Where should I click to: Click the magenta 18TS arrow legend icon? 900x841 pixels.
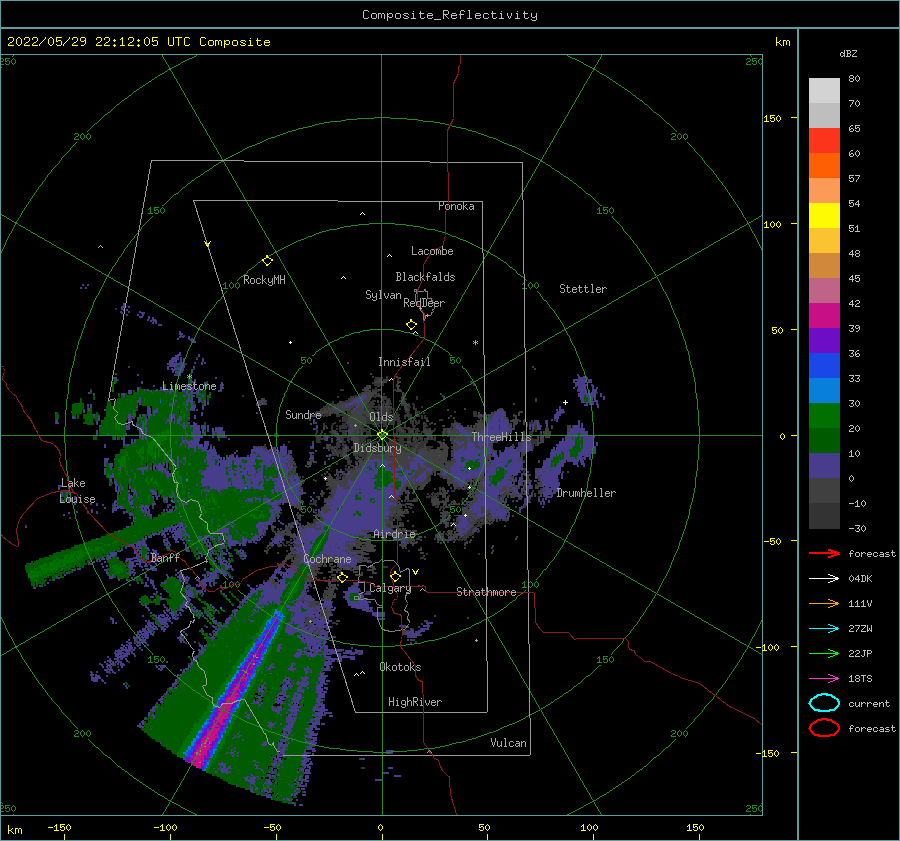coord(824,679)
